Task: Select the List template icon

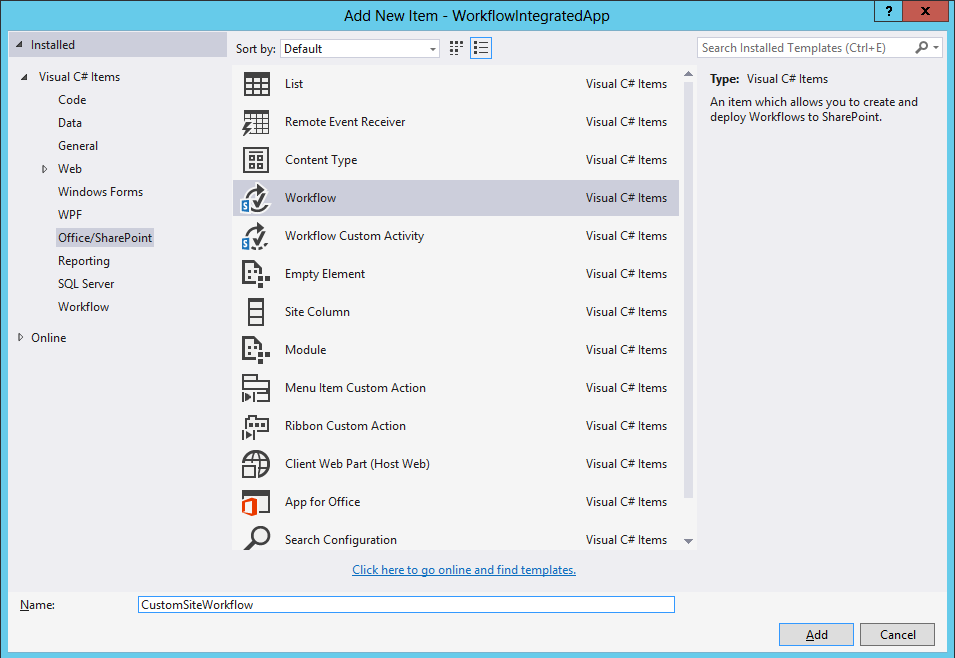Action: click(256, 84)
